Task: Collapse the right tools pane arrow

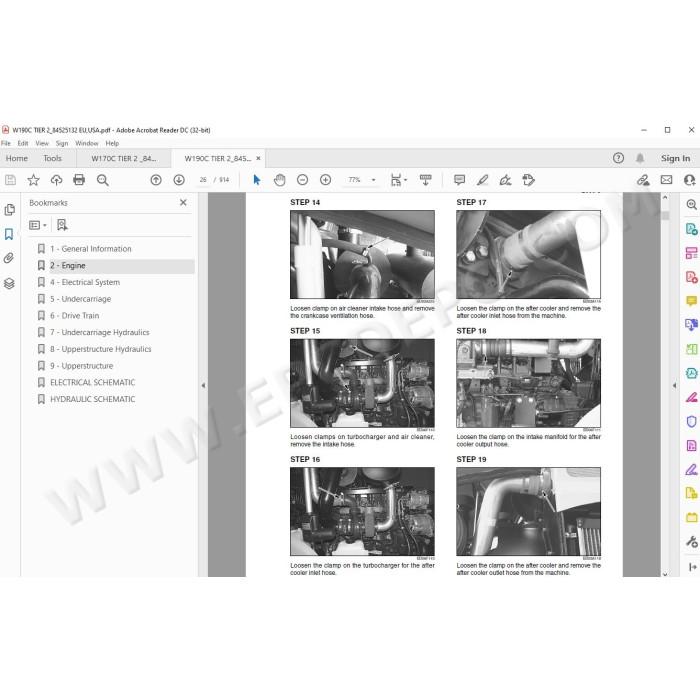Action: [x=674, y=385]
